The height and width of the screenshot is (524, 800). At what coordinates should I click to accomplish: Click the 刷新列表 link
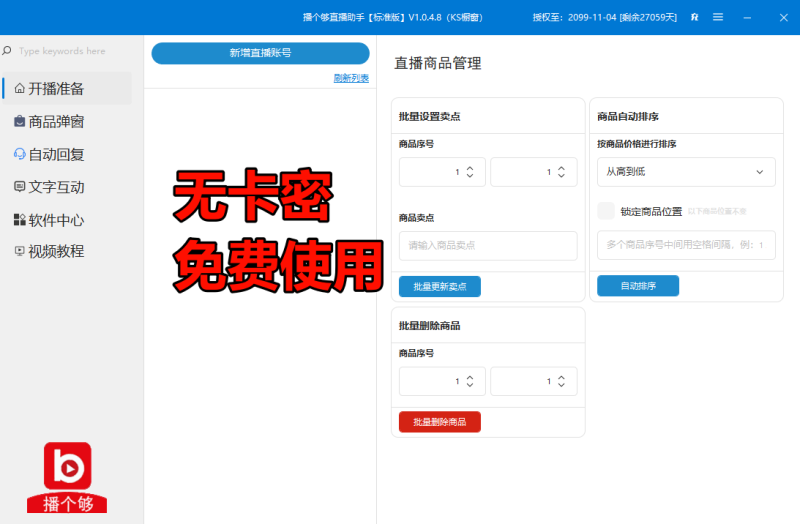point(351,78)
